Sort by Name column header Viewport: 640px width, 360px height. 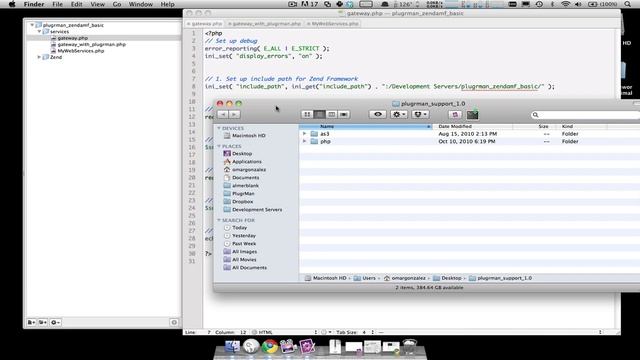click(x=366, y=127)
